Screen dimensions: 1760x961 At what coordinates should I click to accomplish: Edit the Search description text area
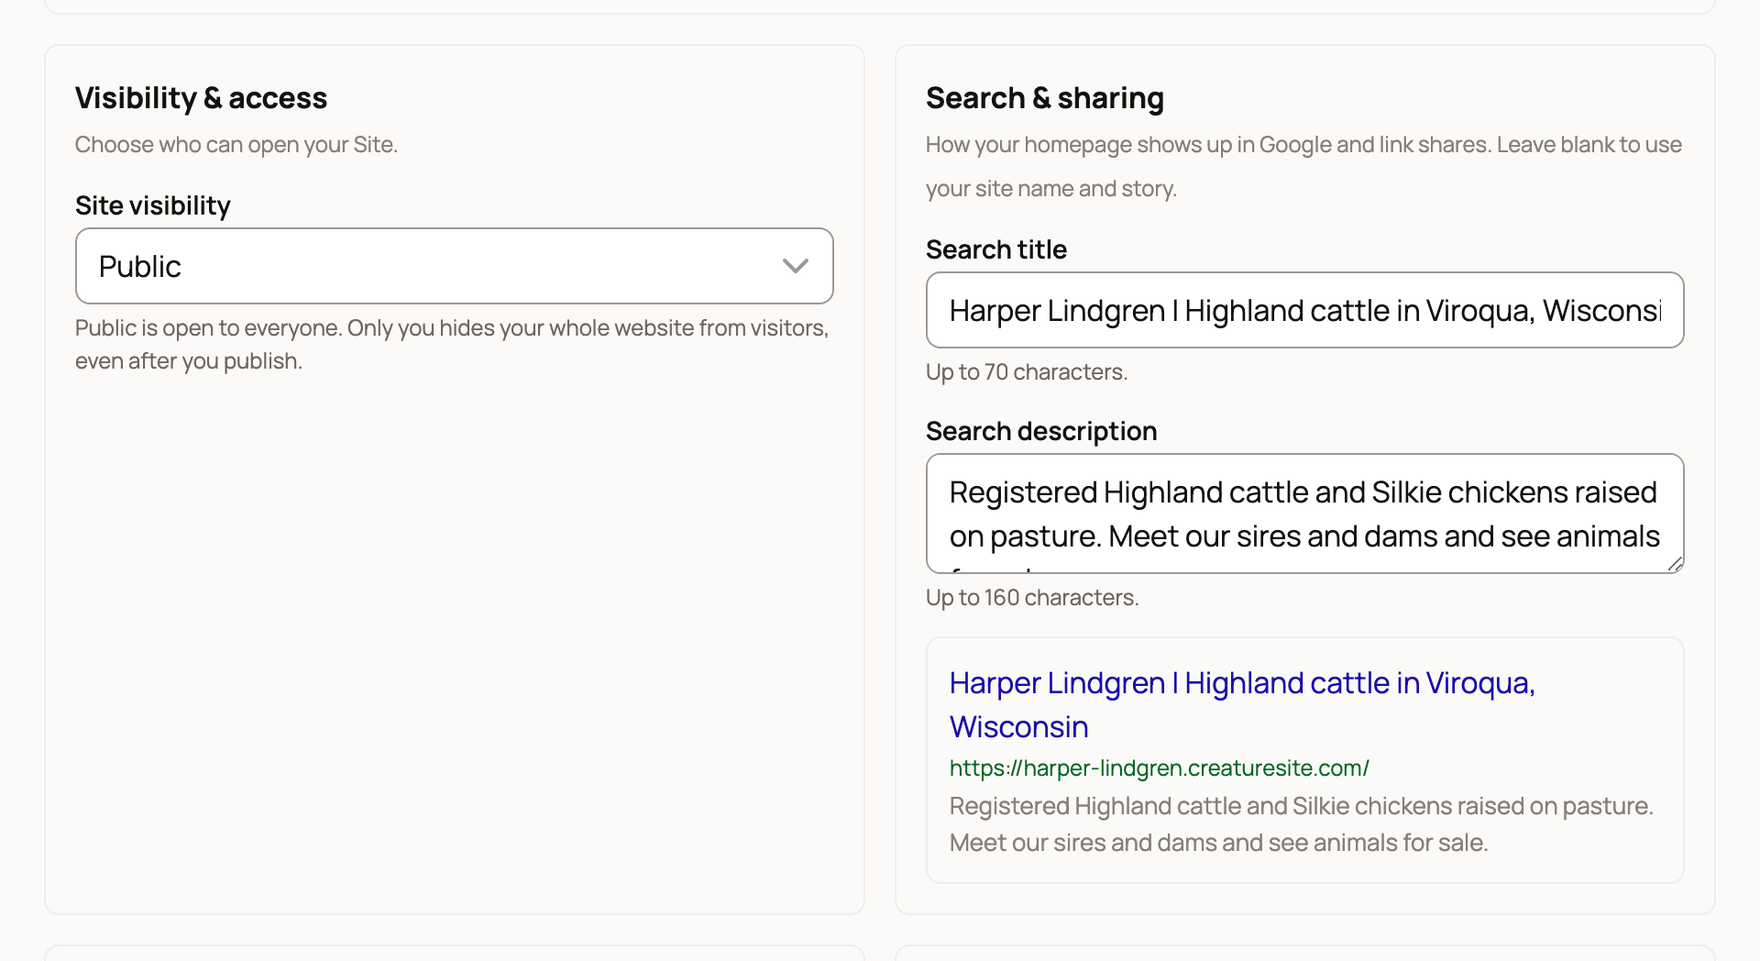1304,514
